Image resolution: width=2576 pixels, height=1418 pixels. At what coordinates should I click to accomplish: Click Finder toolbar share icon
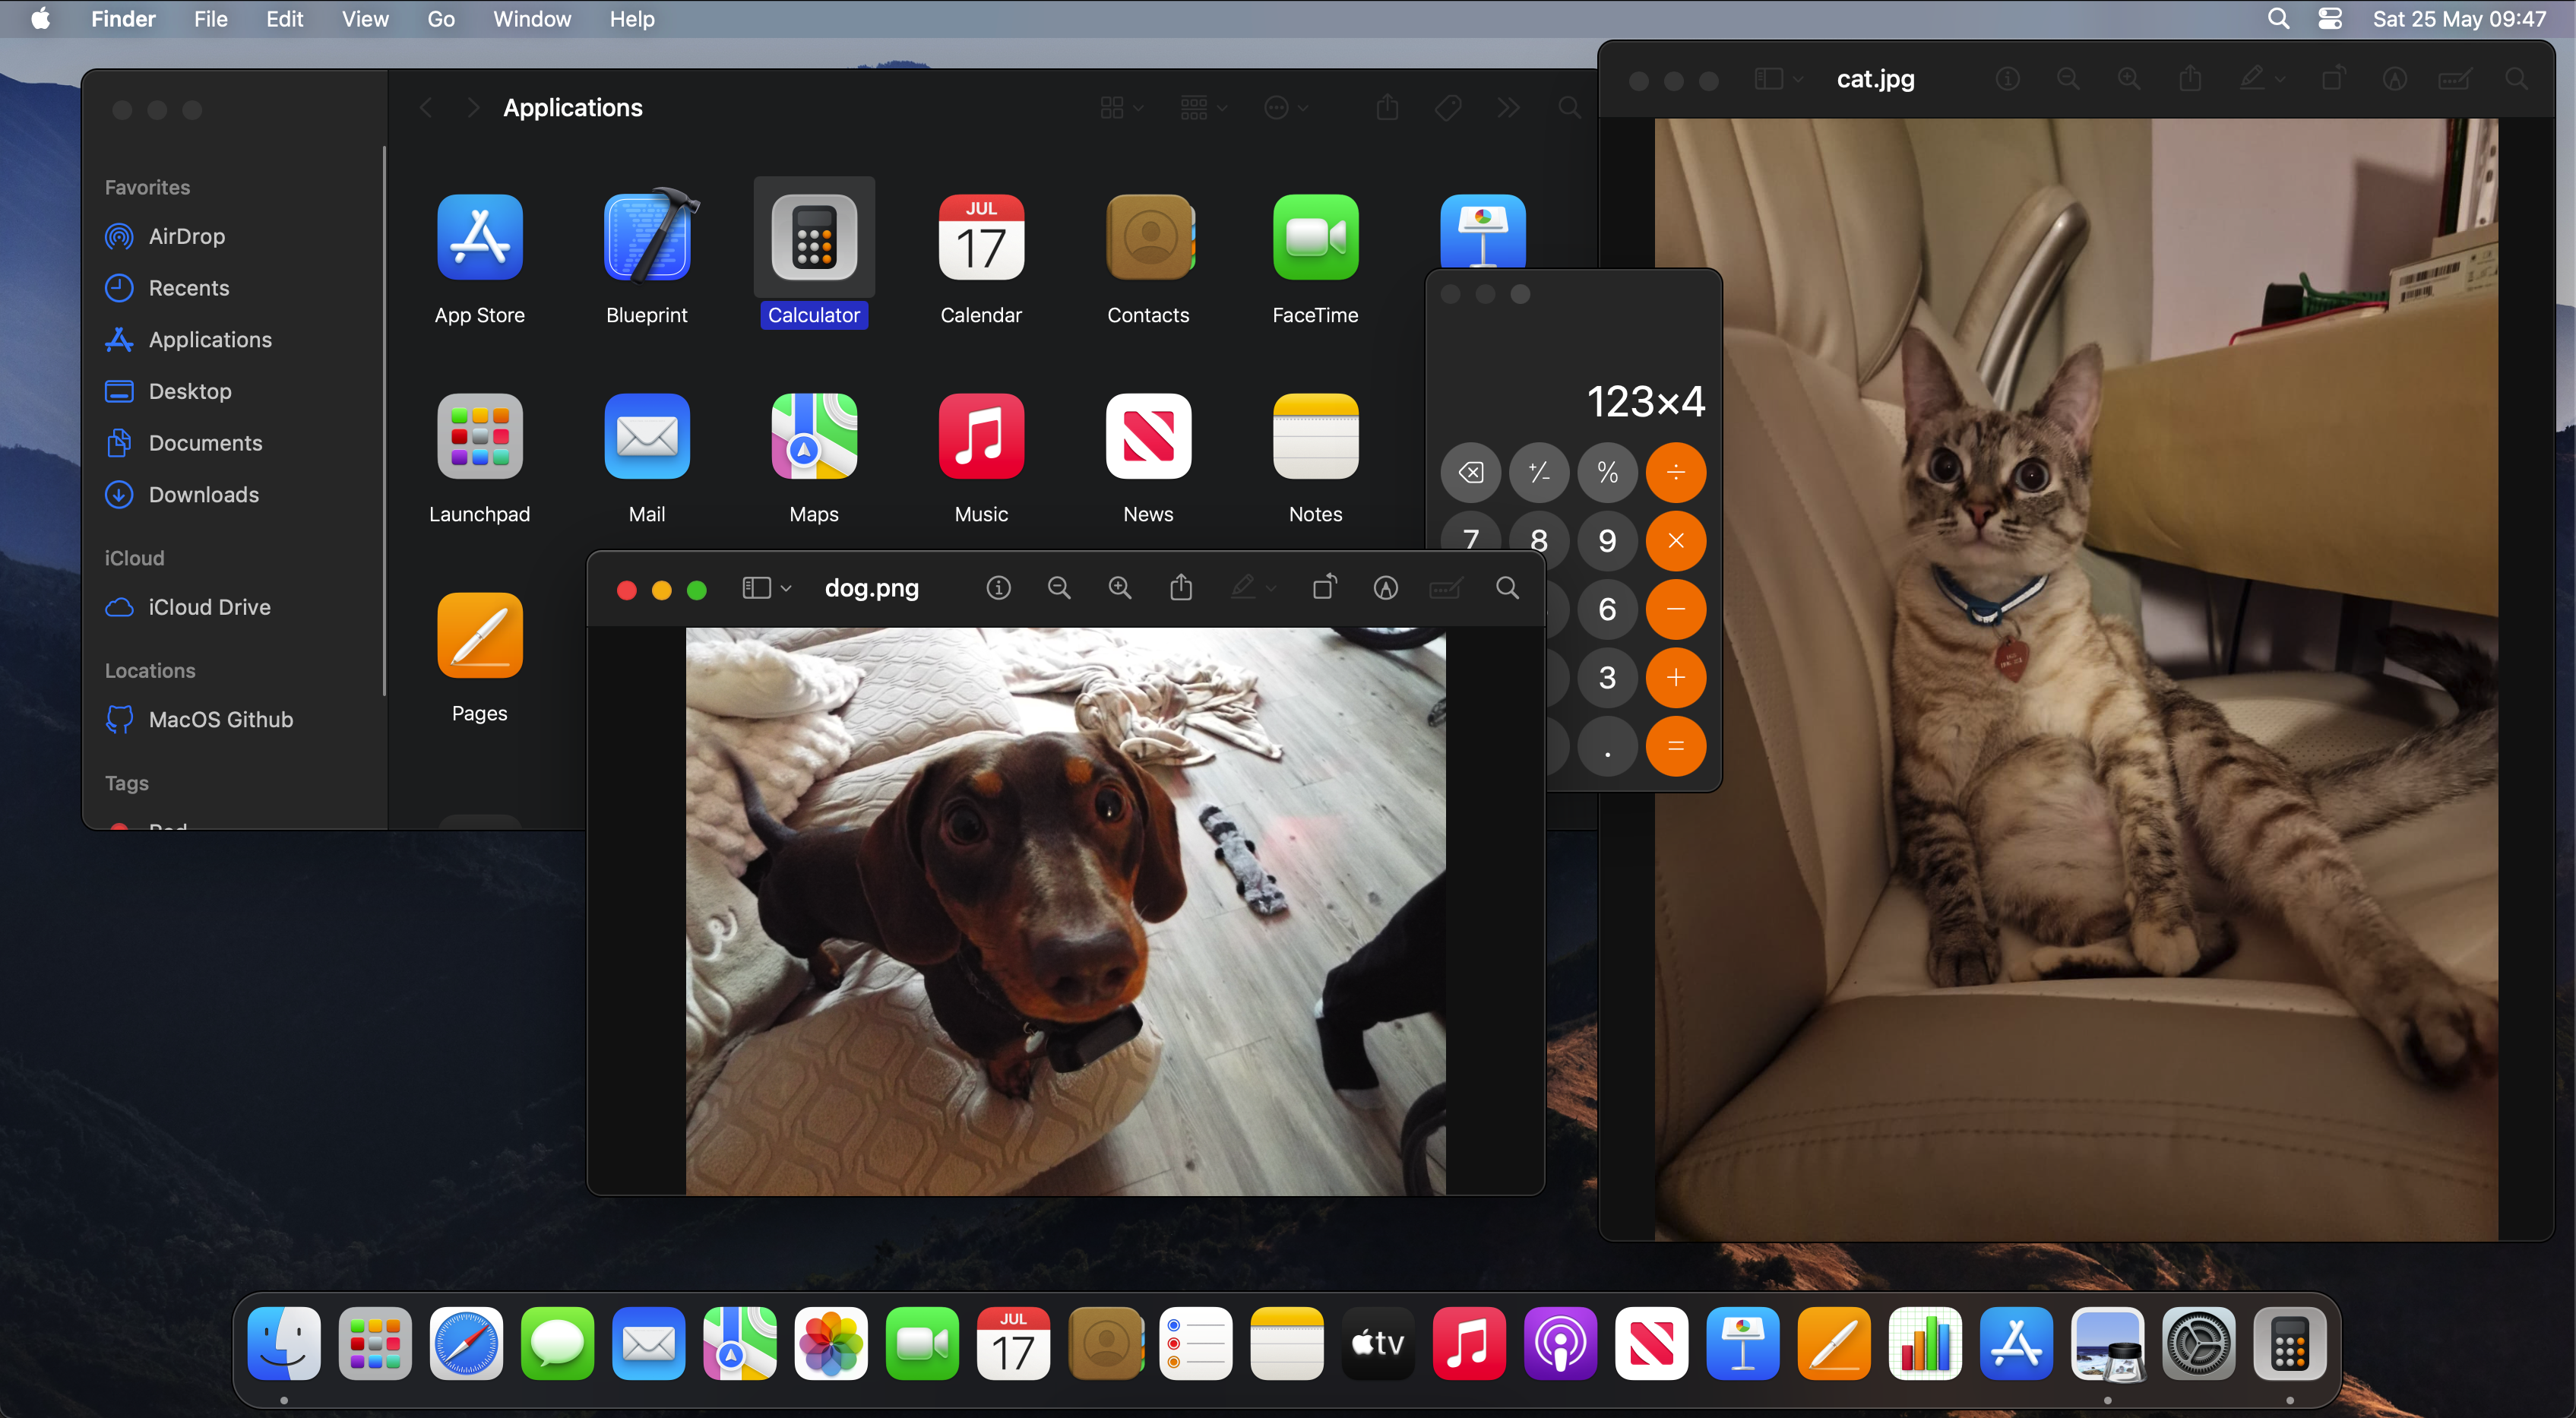[x=1387, y=107]
